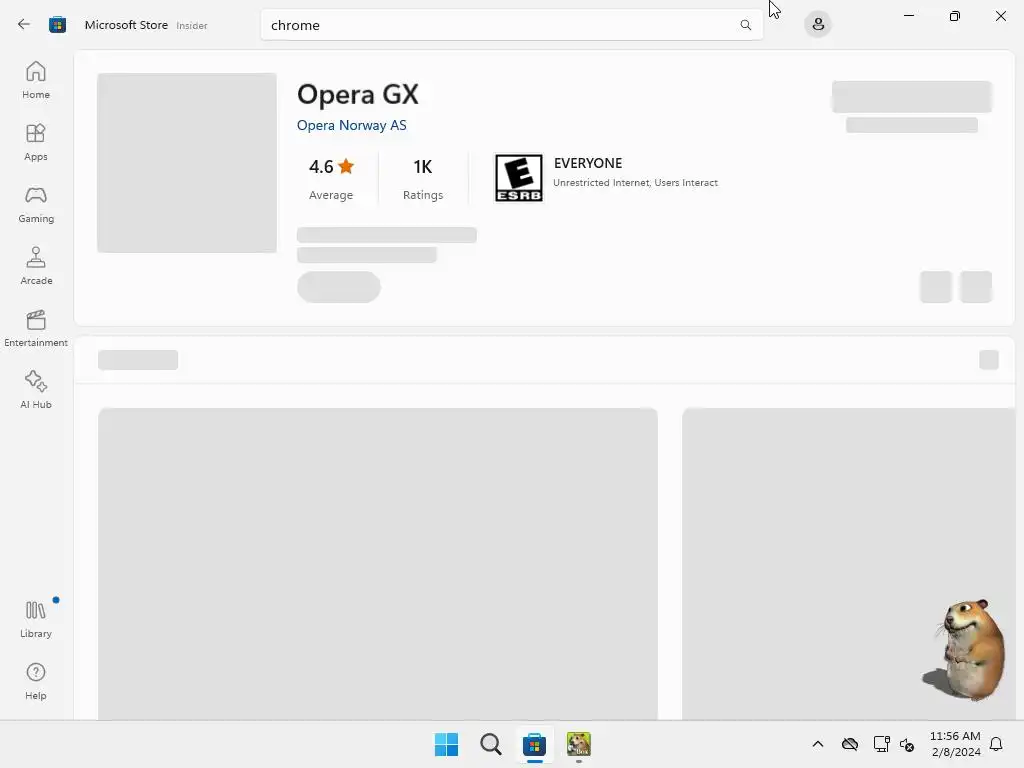Screen dimensions: 1024x768
Task: Open the Entertainment section in sidebar
Action: 36,328
